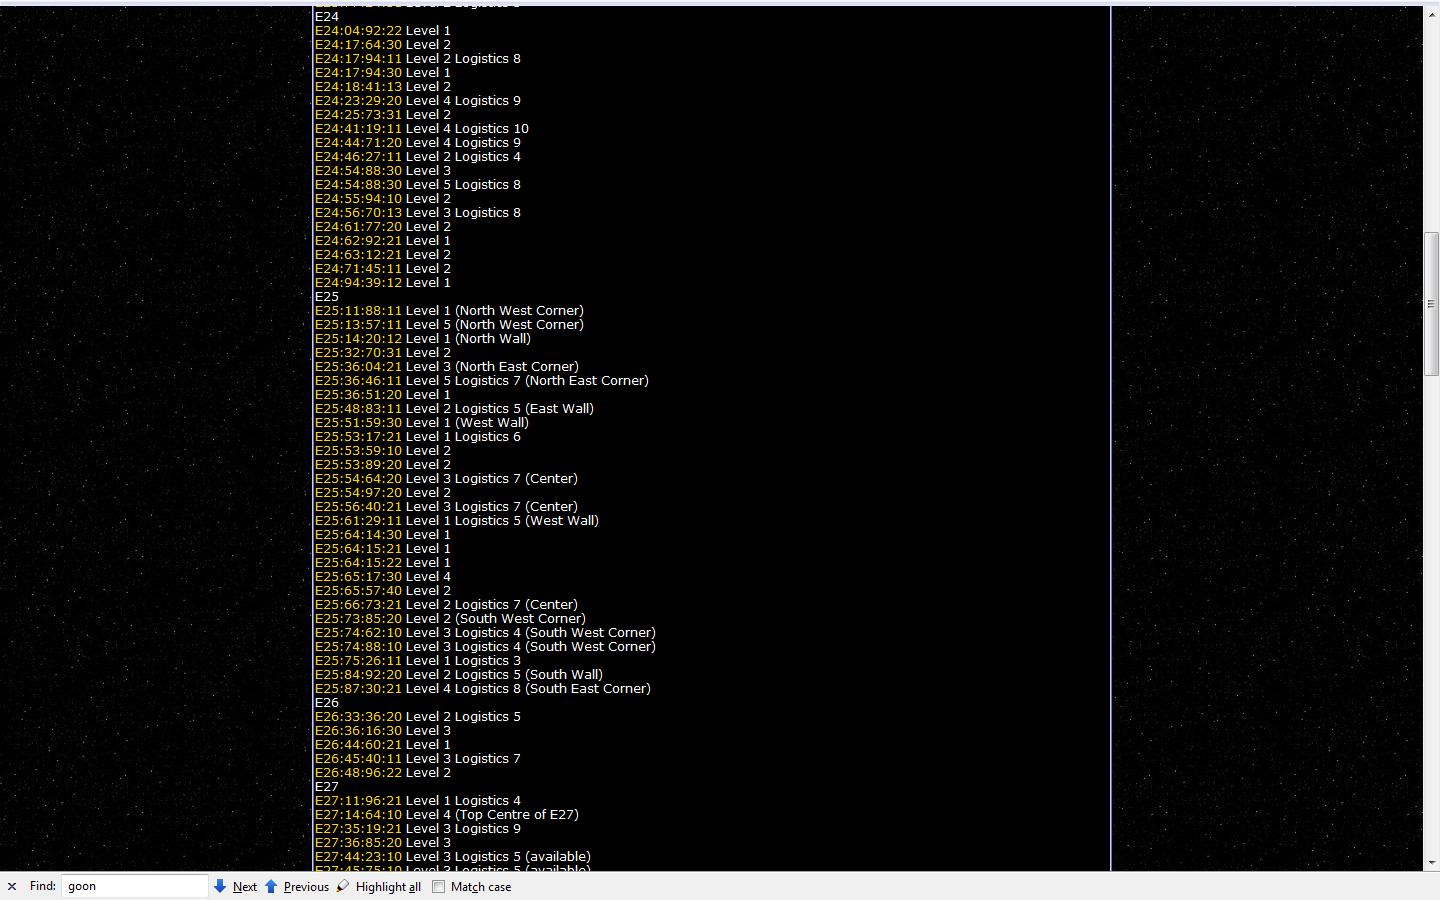
Task: Select E24:17:94:30 Level 1 entry
Action: coord(383,72)
